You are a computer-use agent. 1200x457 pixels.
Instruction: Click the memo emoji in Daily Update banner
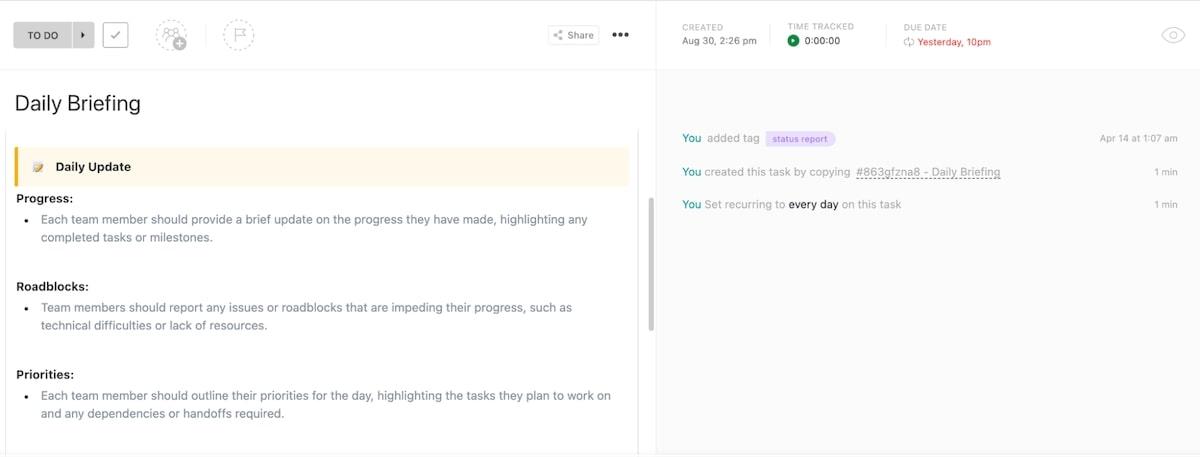(x=38, y=167)
